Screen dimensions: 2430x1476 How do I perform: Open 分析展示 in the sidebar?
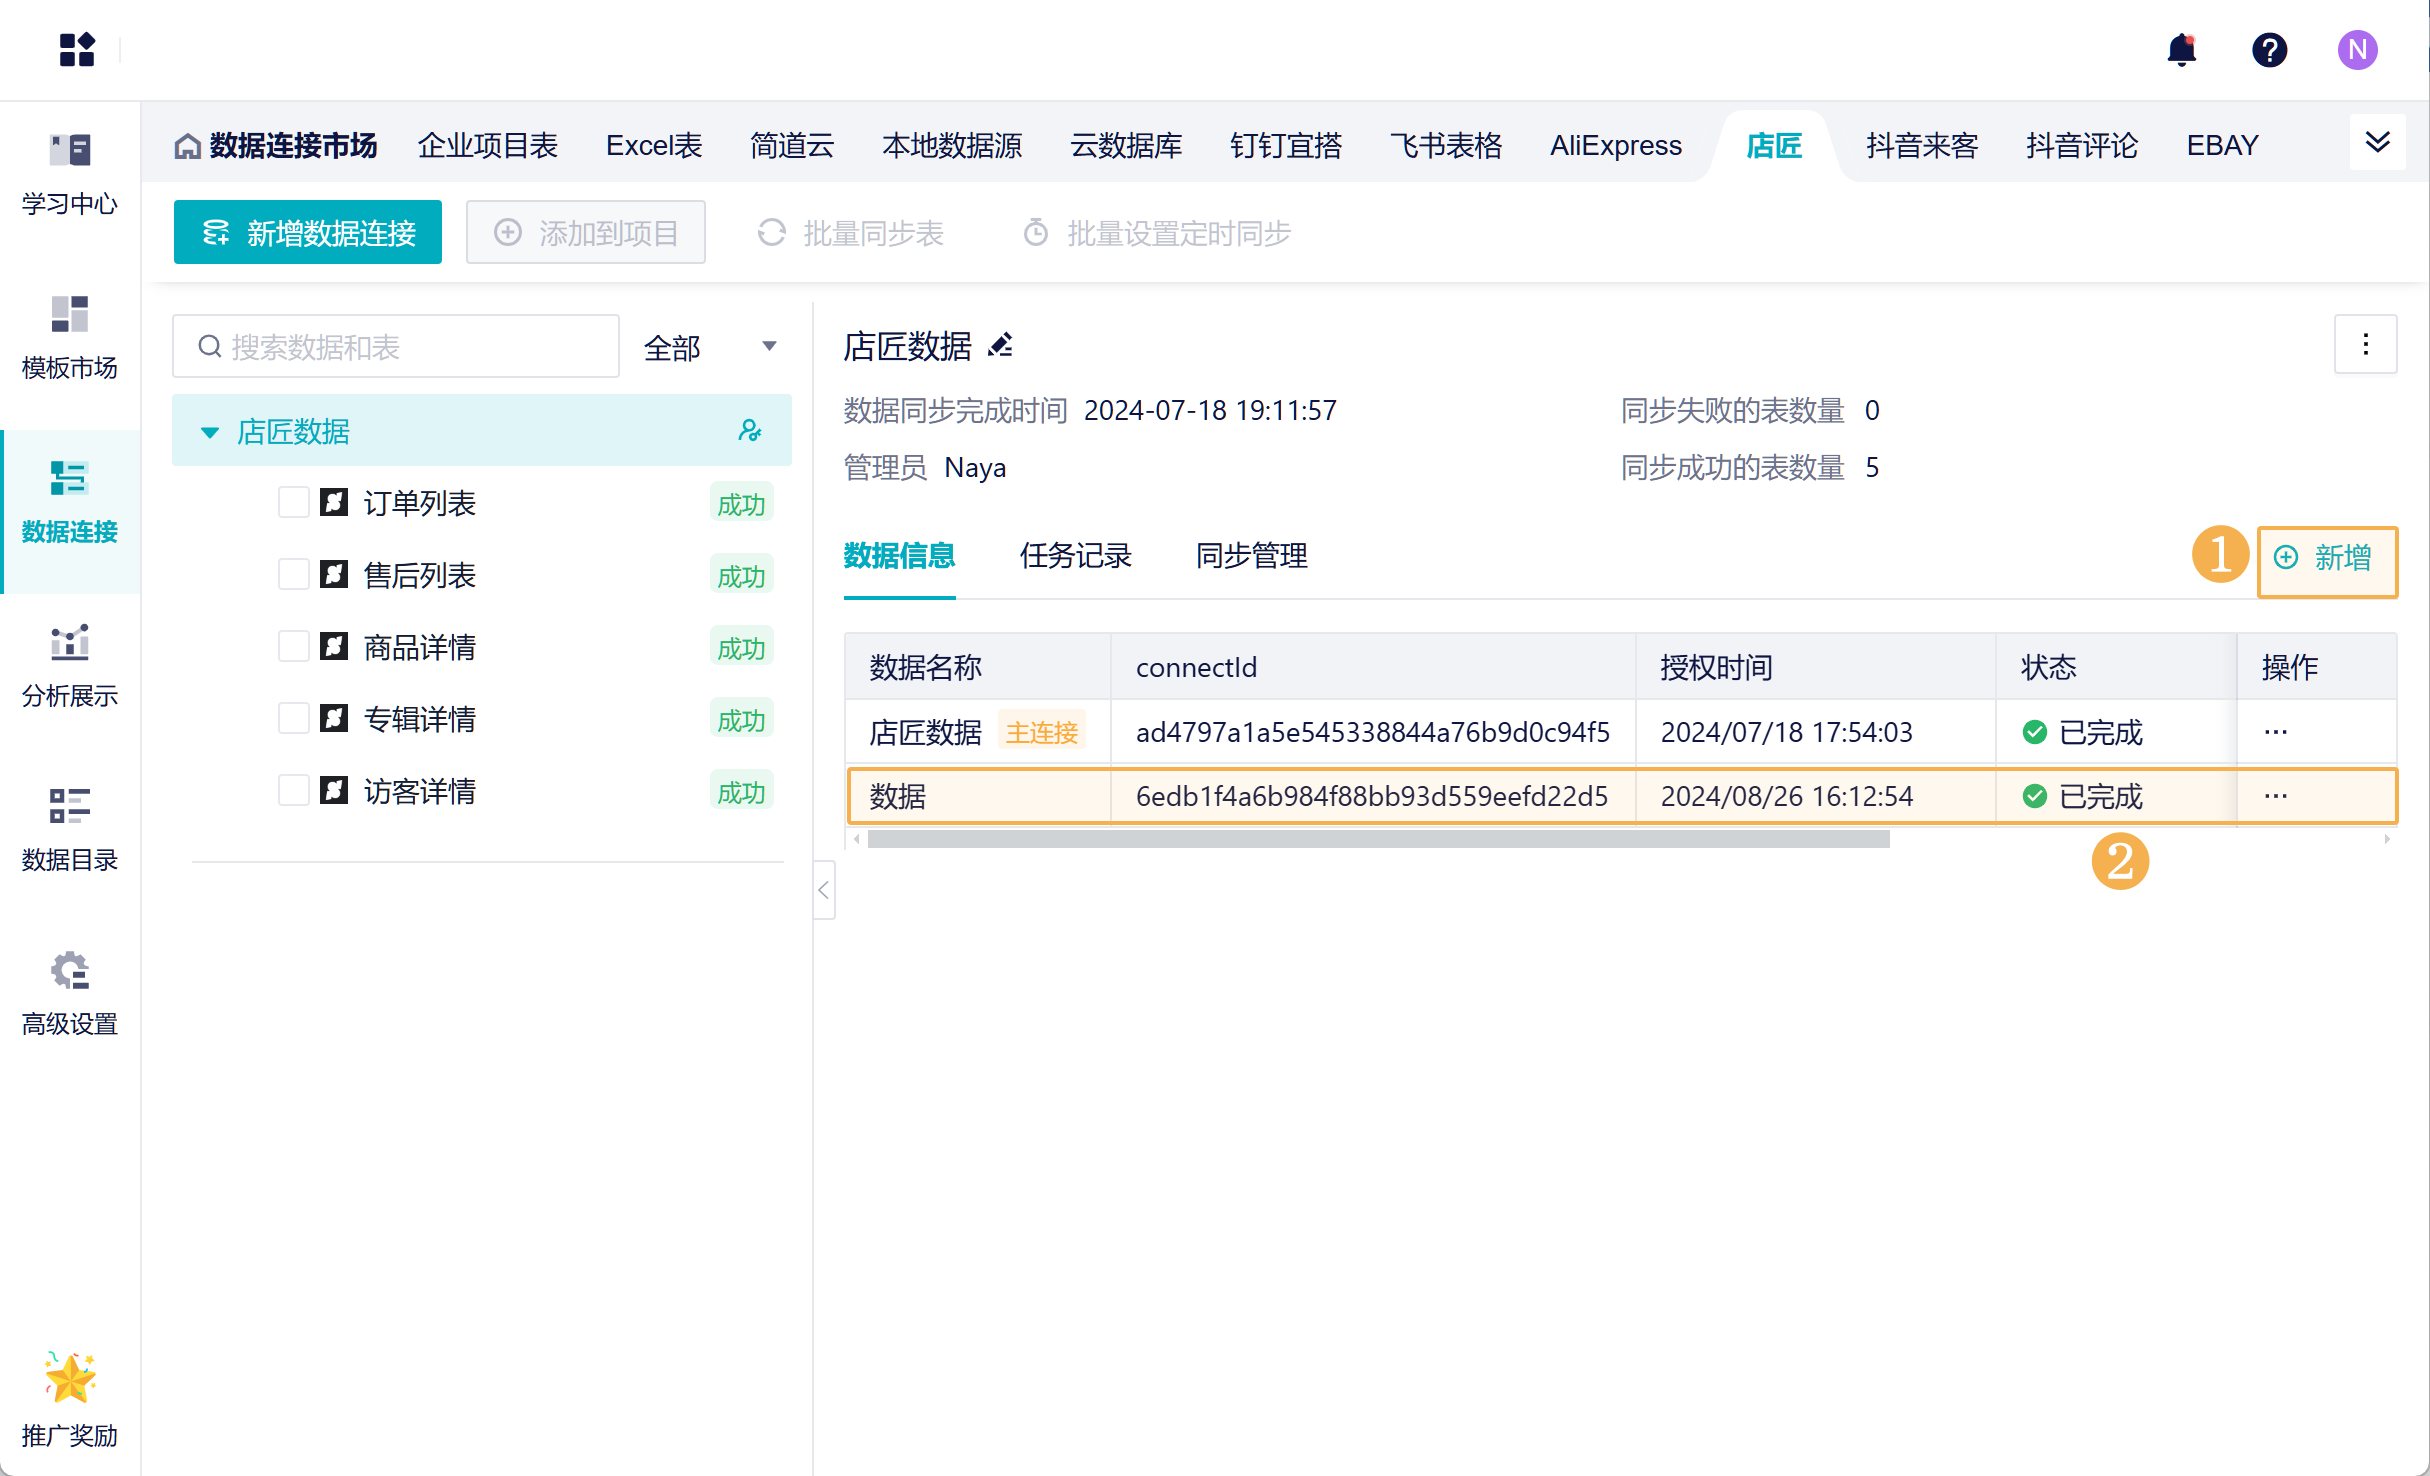[x=70, y=668]
